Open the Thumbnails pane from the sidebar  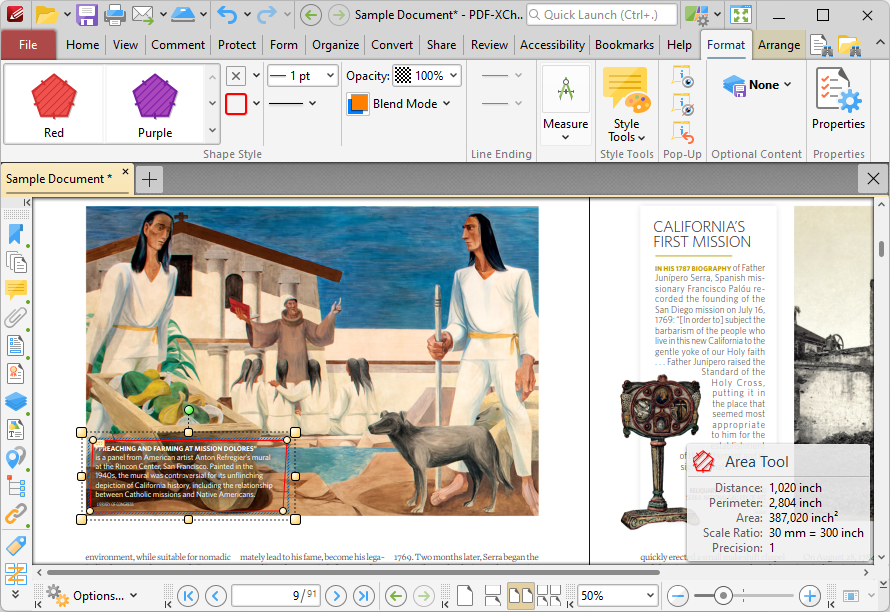click(x=16, y=262)
